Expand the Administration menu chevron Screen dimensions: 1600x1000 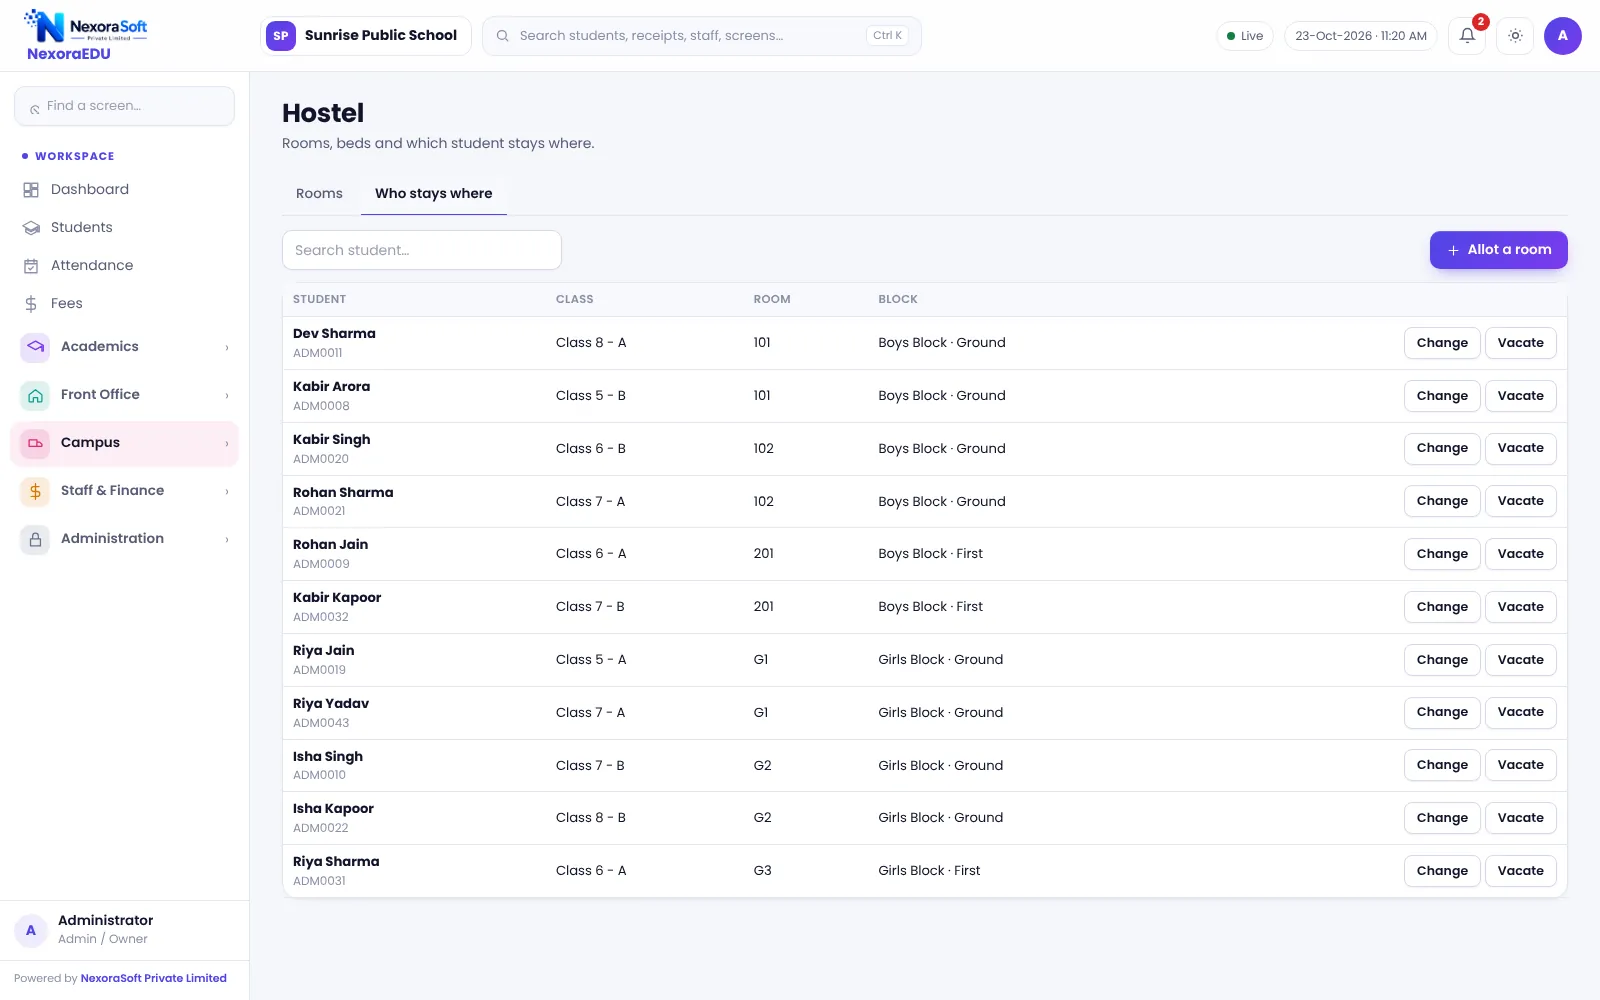coord(227,539)
